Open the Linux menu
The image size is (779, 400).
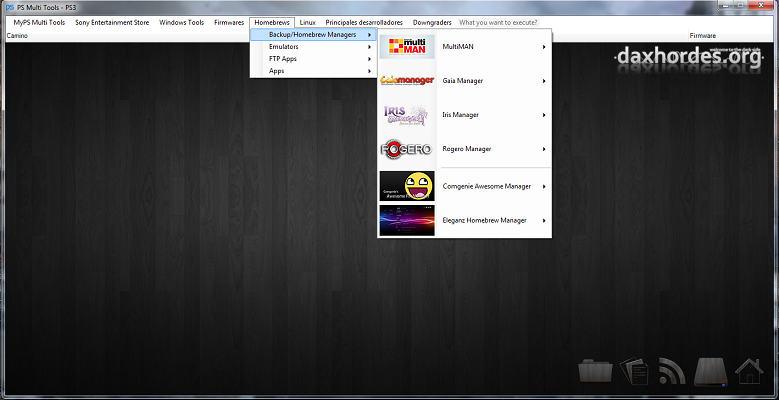coord(308,22)
